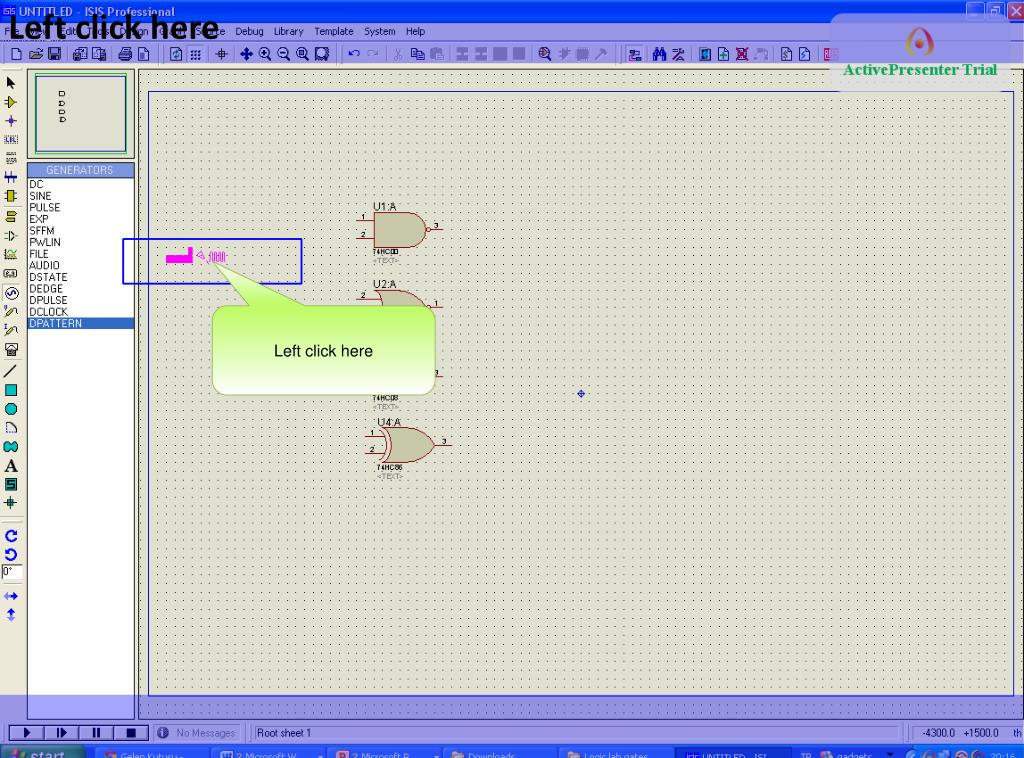Select the 2D arc drawing tool
This screenshot has height=758, width=1024.
(x=11, y=428)
